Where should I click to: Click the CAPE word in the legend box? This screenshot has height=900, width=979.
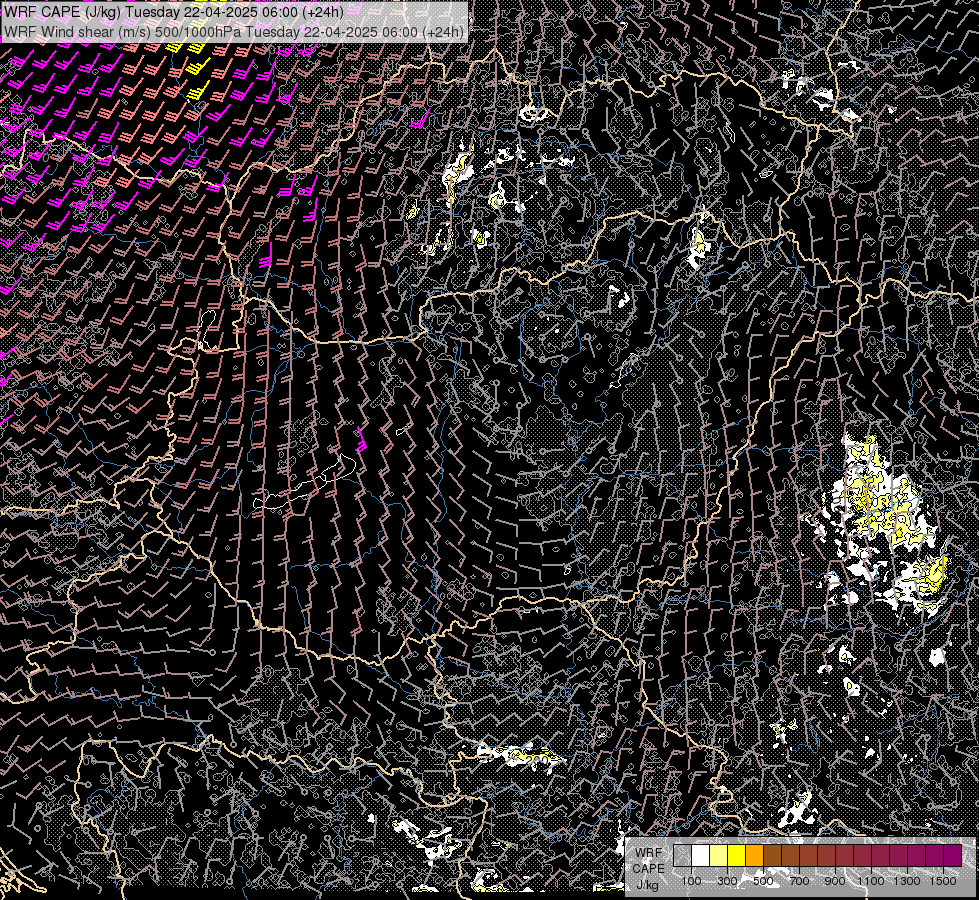tap(649, 869)
